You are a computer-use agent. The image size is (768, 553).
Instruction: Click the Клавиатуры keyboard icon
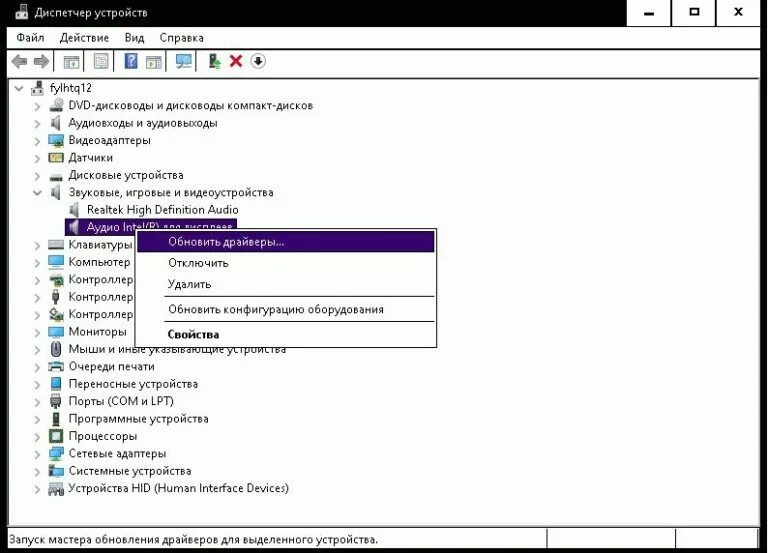56,244
